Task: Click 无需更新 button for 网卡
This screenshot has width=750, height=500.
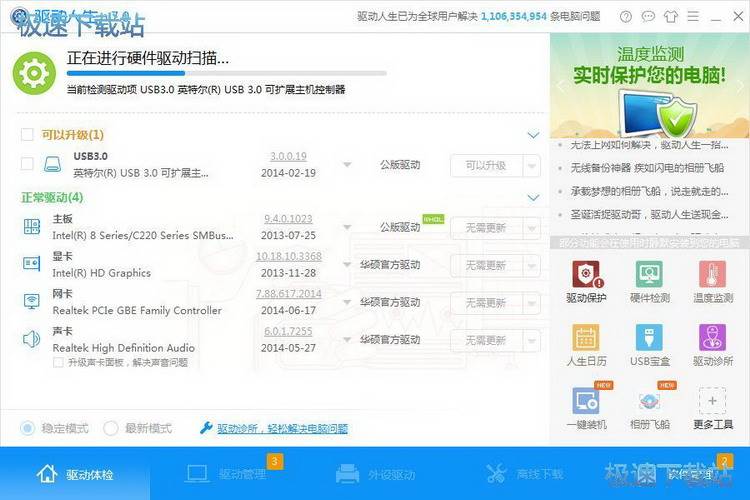Action: (x=486, y=303)
